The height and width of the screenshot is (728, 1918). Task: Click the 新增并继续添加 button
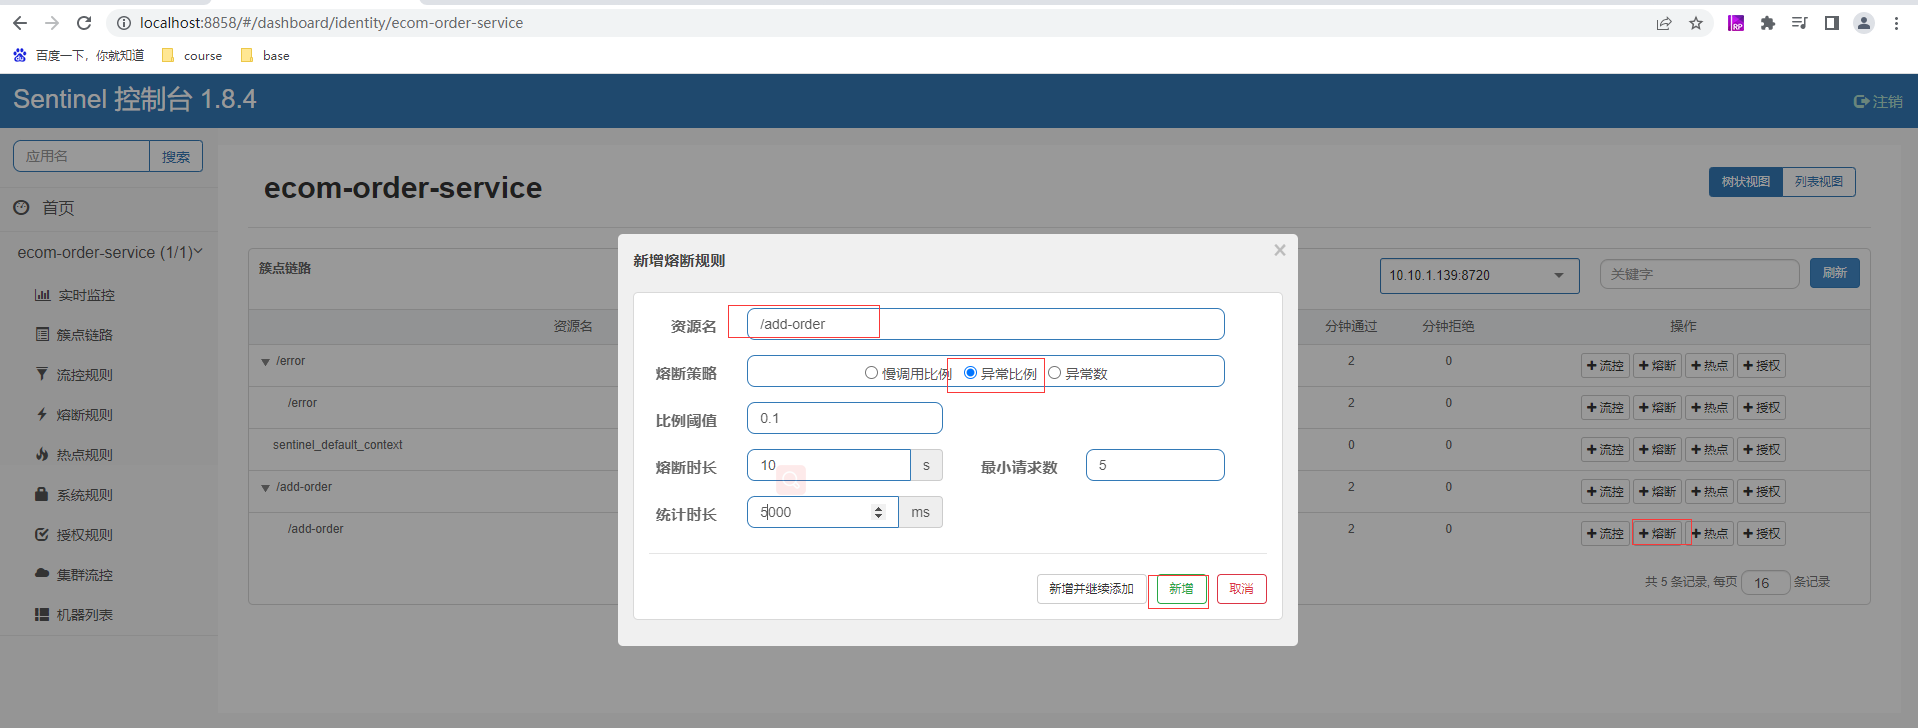[x=1091, y=589]
